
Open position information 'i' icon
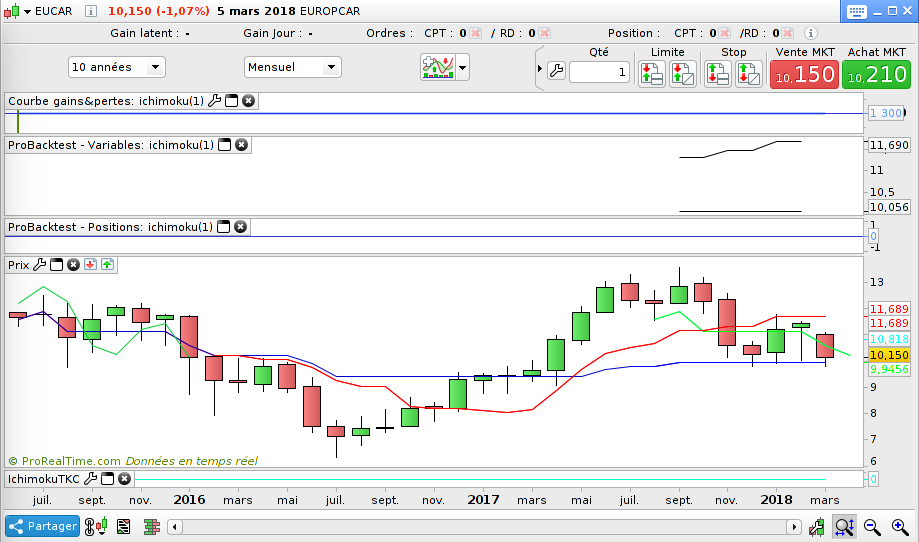(811, 33)
